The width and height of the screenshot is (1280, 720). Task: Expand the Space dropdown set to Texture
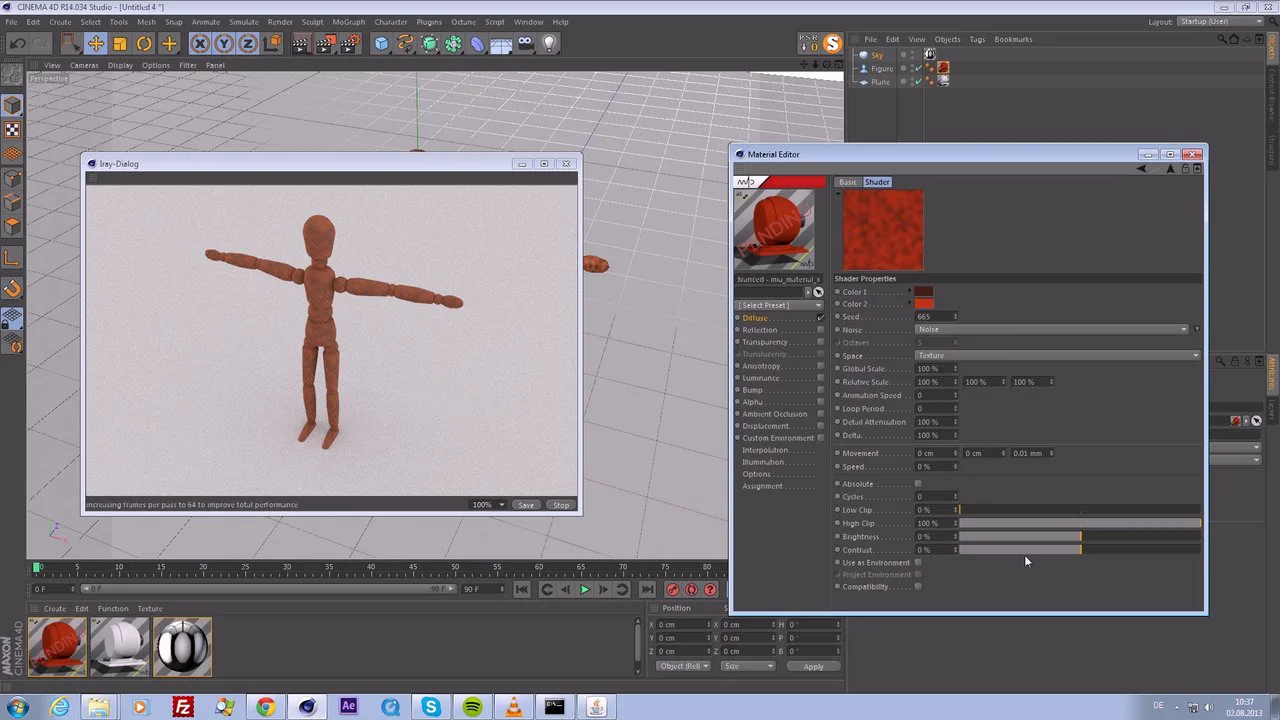1057,355
